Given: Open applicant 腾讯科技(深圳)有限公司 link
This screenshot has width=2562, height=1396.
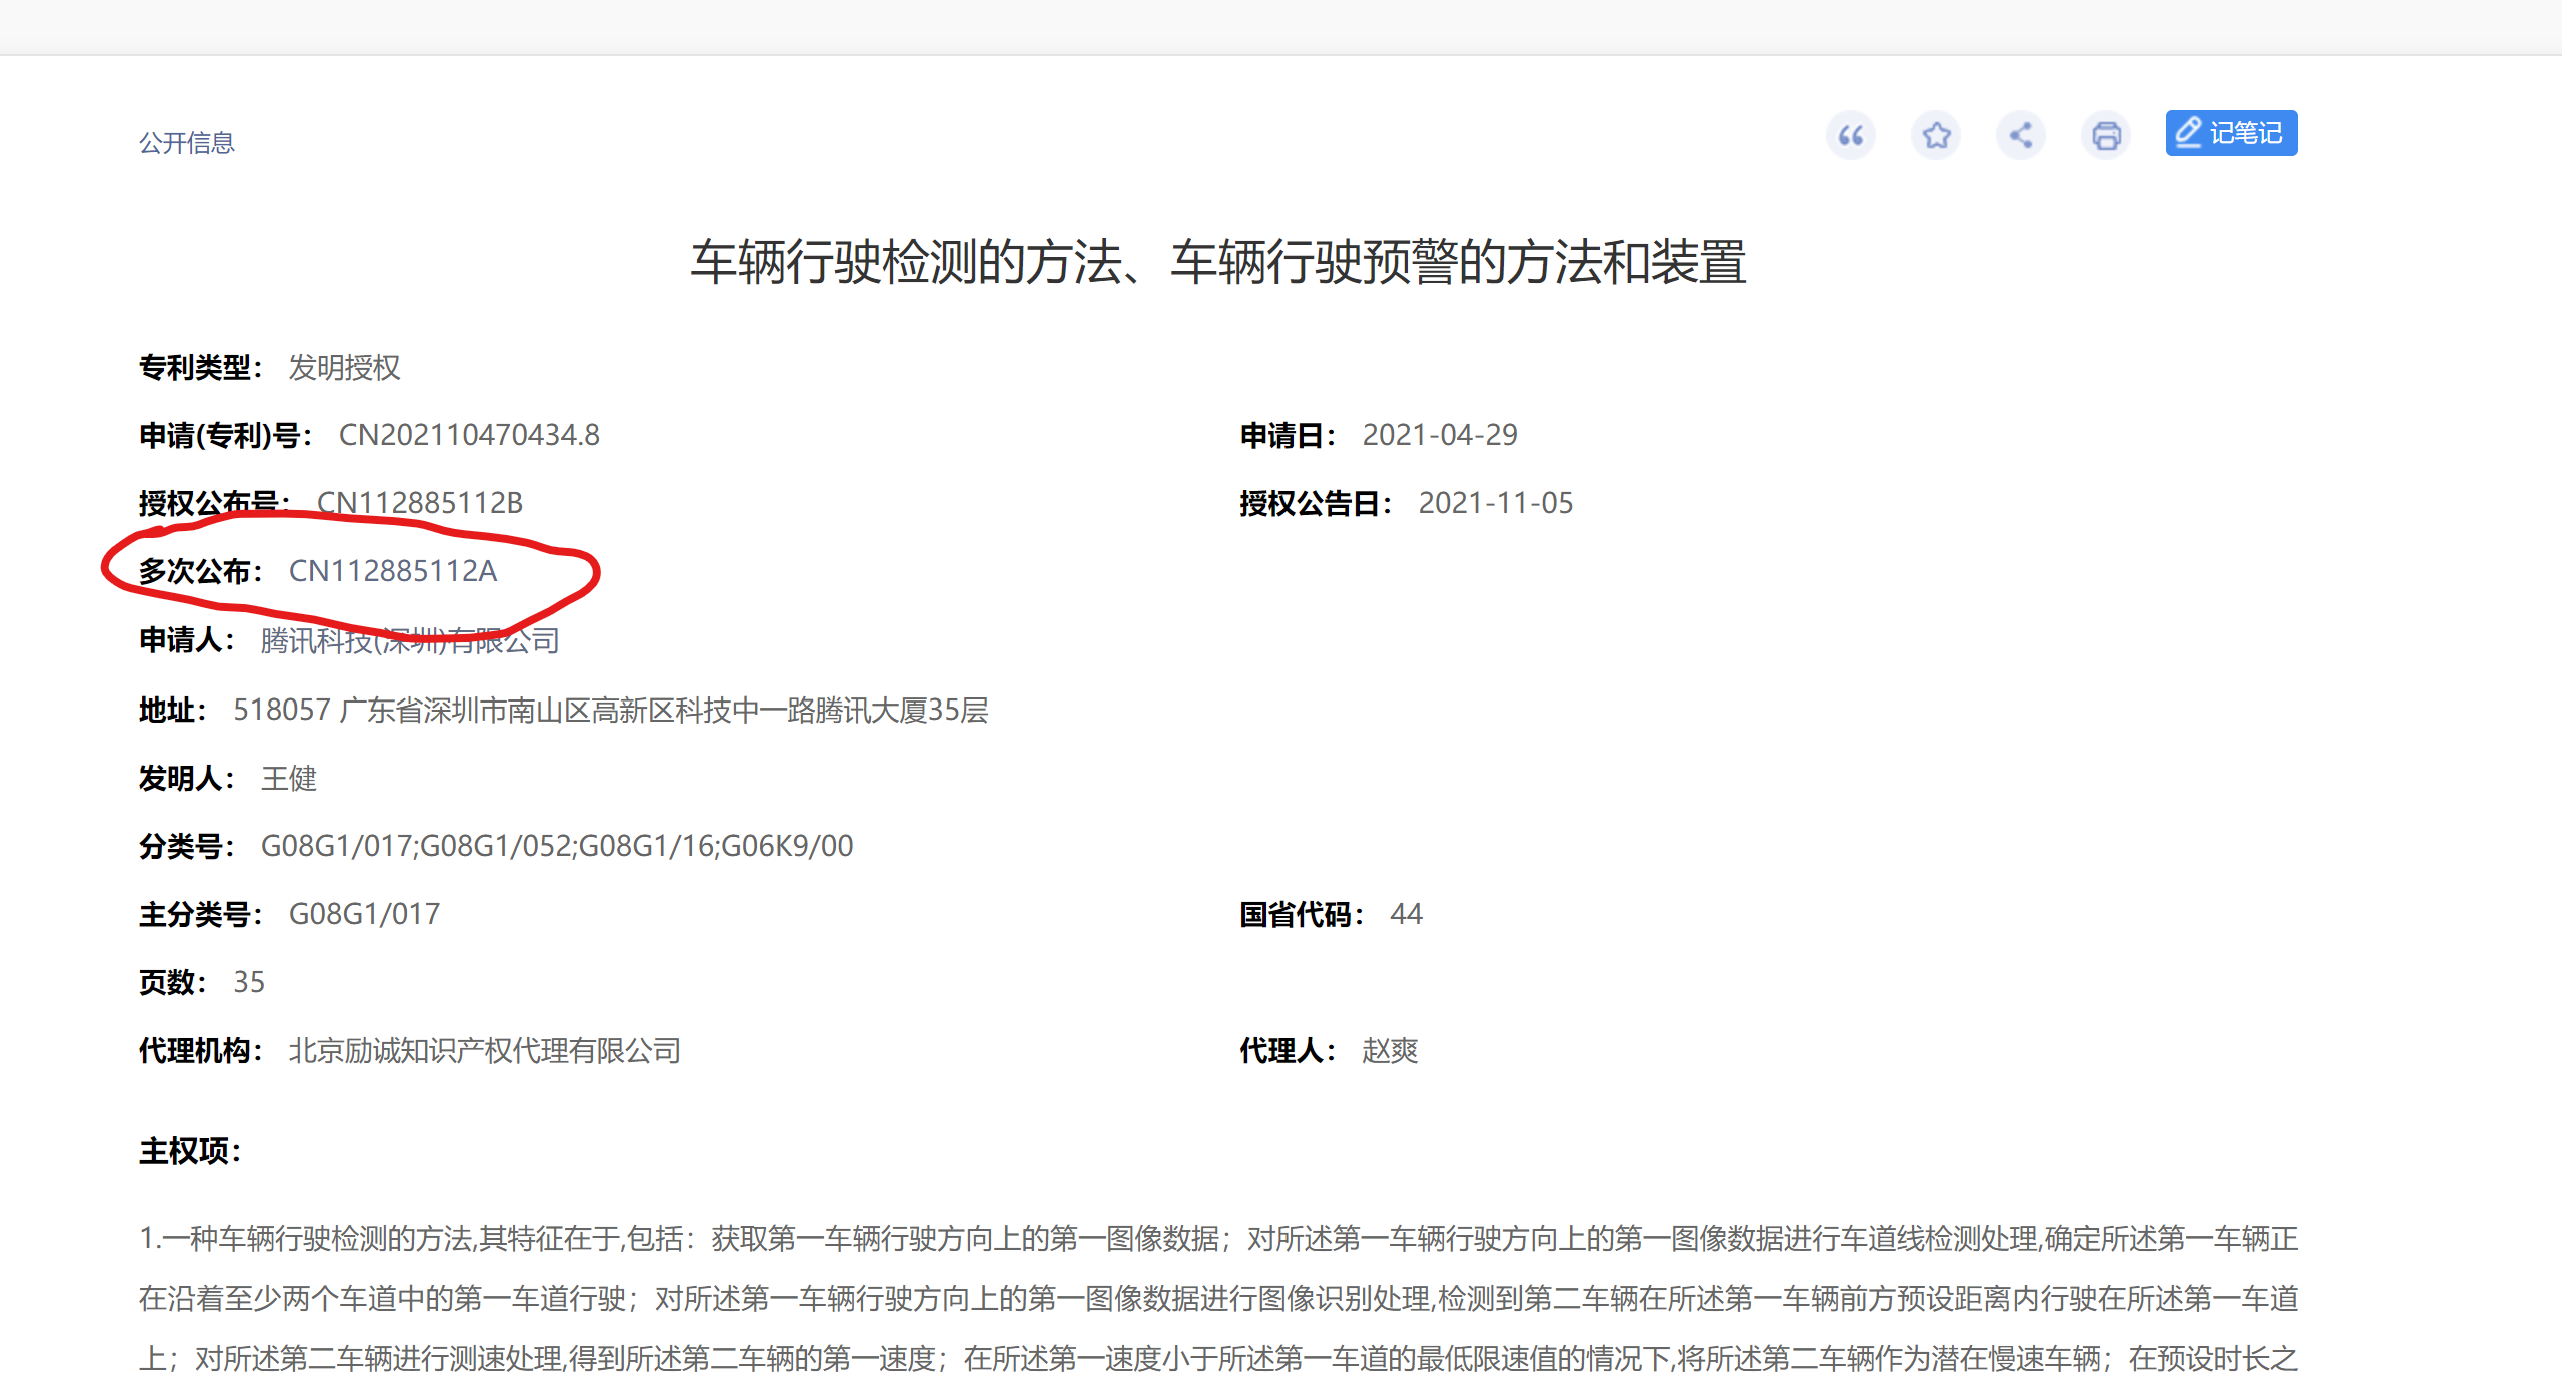Looking at the screenshot, I should pyautogui.click(x=409, y=640).
